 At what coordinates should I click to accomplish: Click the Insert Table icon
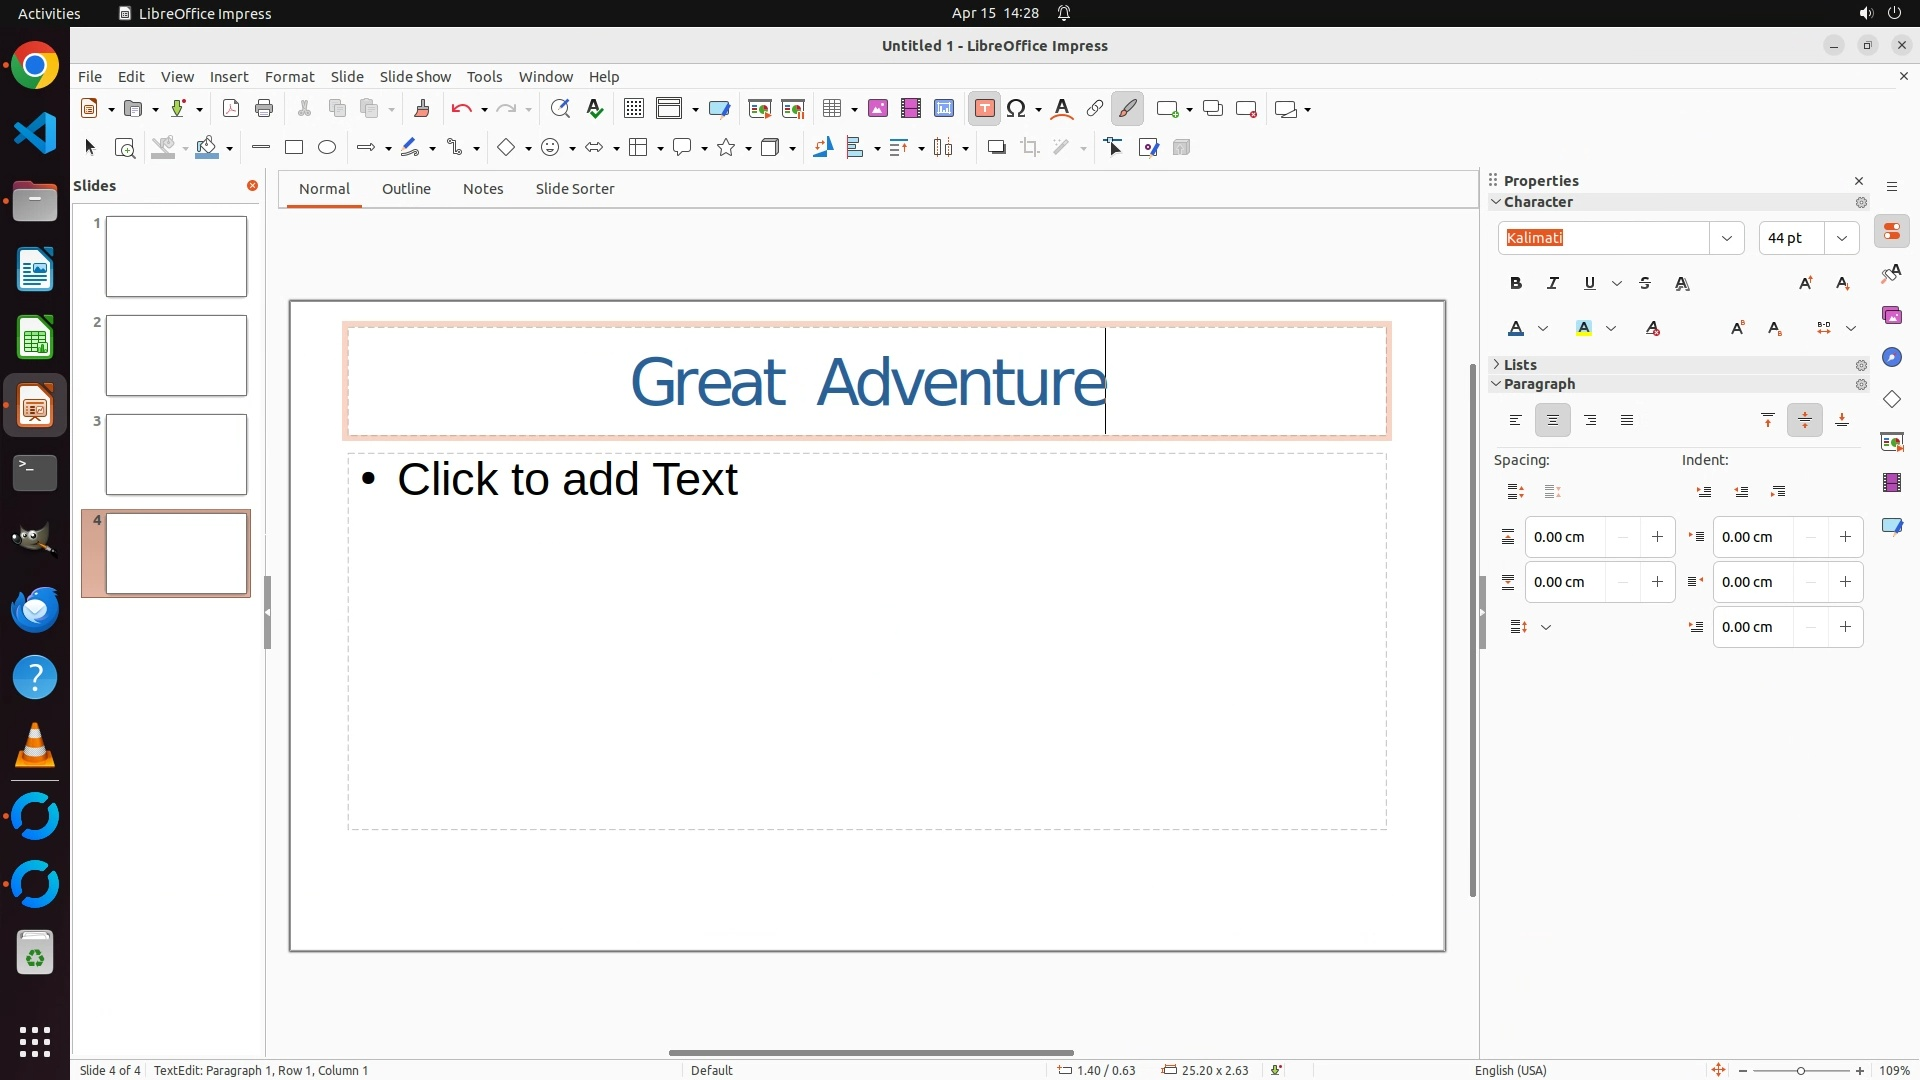[832, 109]
